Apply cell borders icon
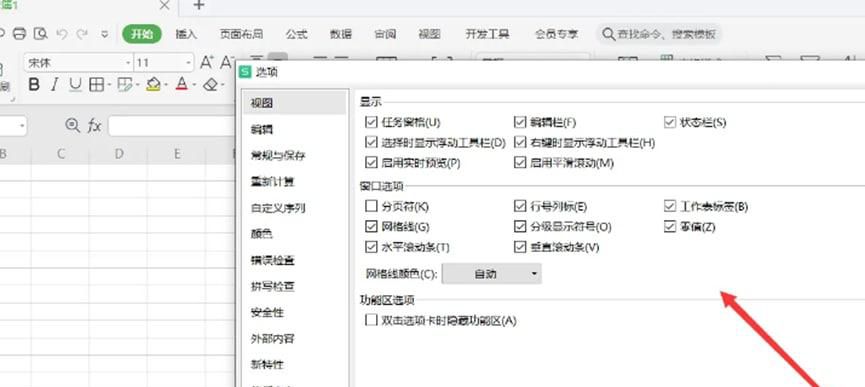The image size is (865, 387). [x=97, y=84]
